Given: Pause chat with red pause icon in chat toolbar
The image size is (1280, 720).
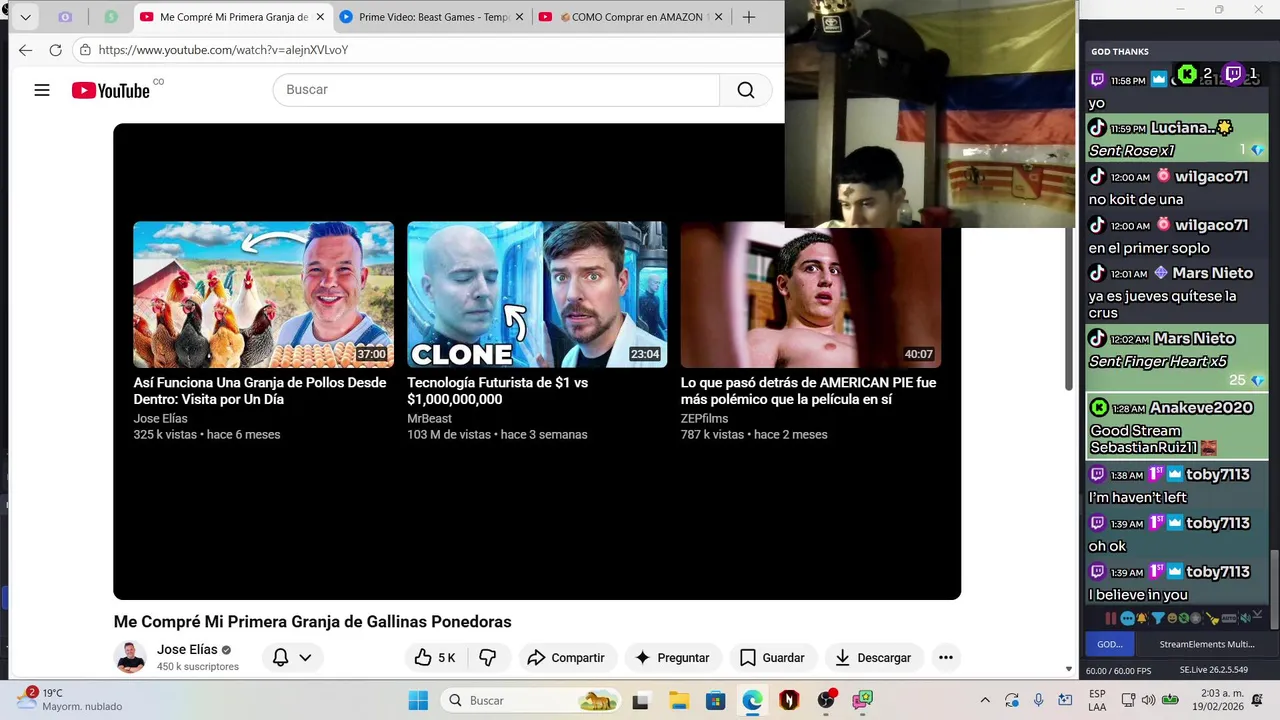Looking at the screenshot, I should point(1111,618).
